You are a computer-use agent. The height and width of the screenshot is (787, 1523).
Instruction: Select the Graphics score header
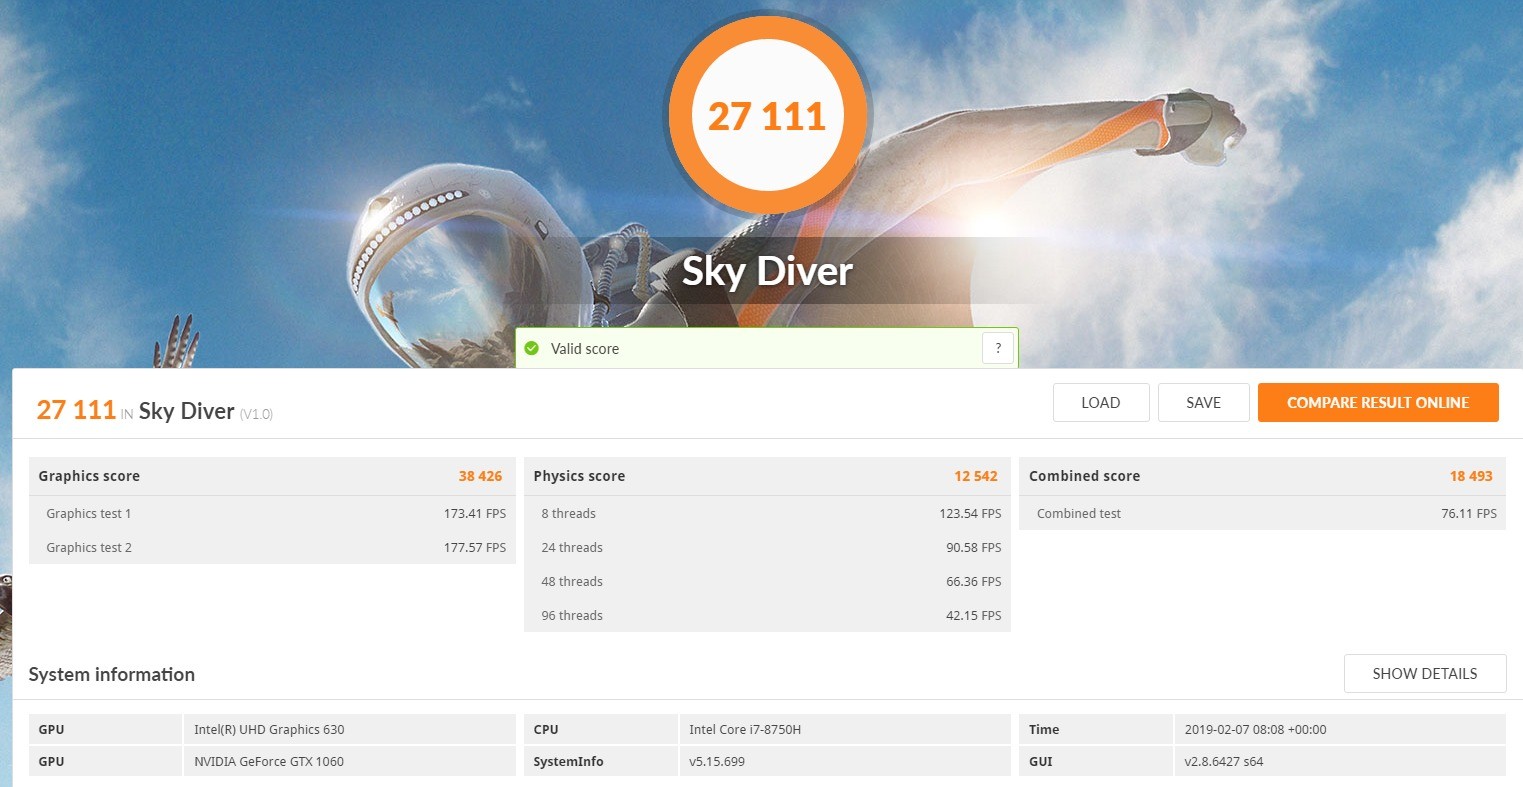271,477
